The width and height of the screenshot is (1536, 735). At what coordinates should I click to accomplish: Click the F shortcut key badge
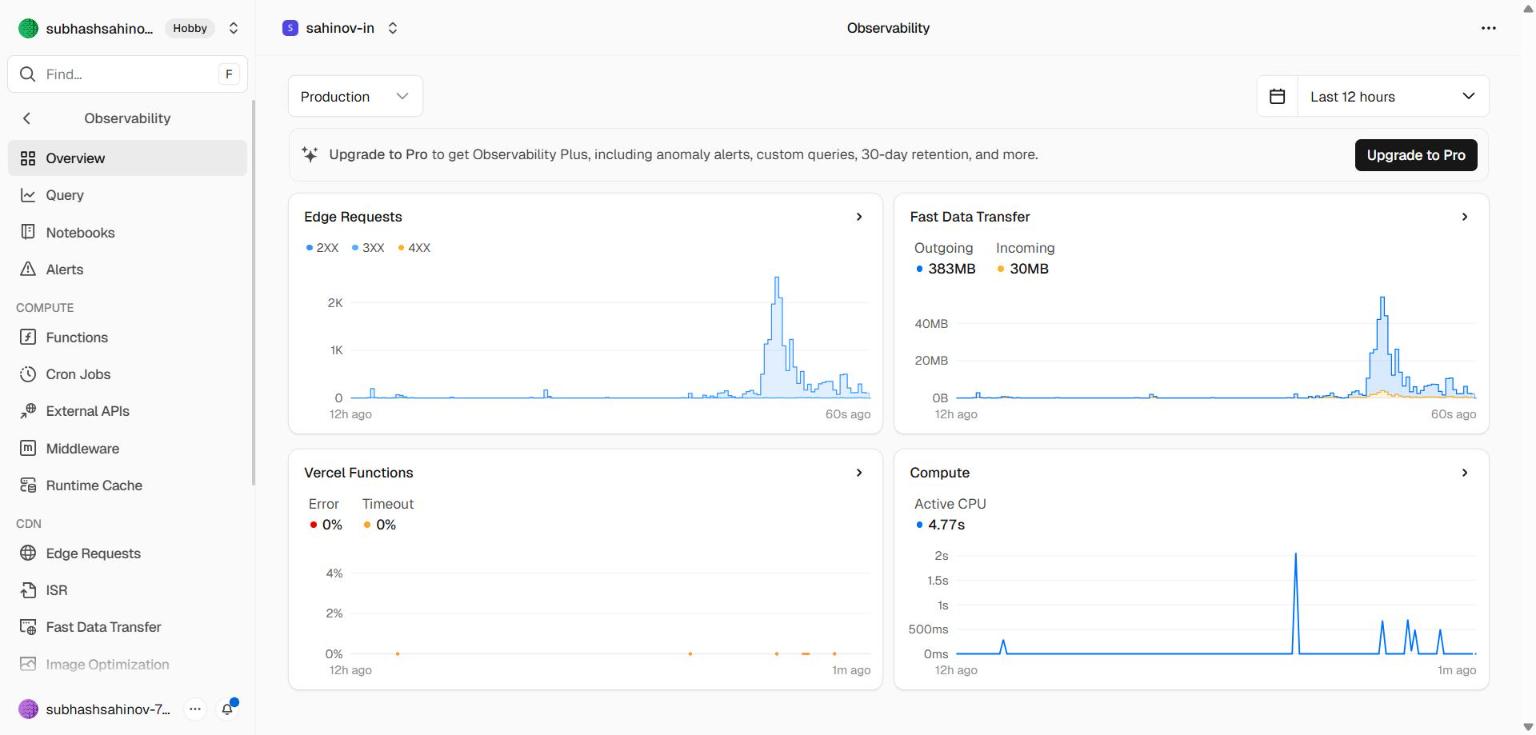[x=229, y=74]
